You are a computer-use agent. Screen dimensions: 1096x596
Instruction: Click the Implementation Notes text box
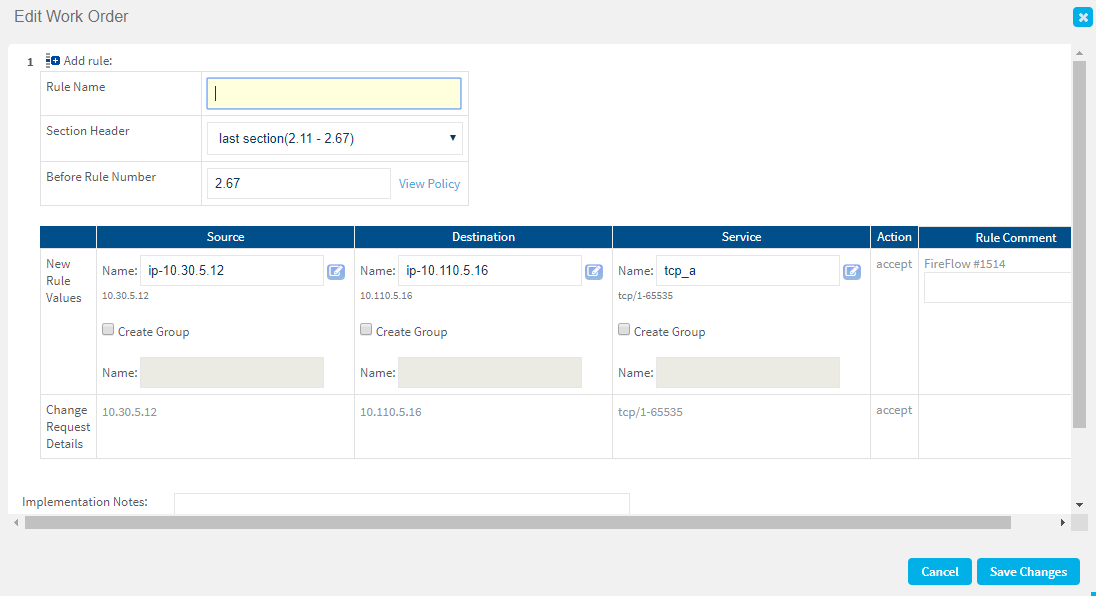[x=401, y=503]
